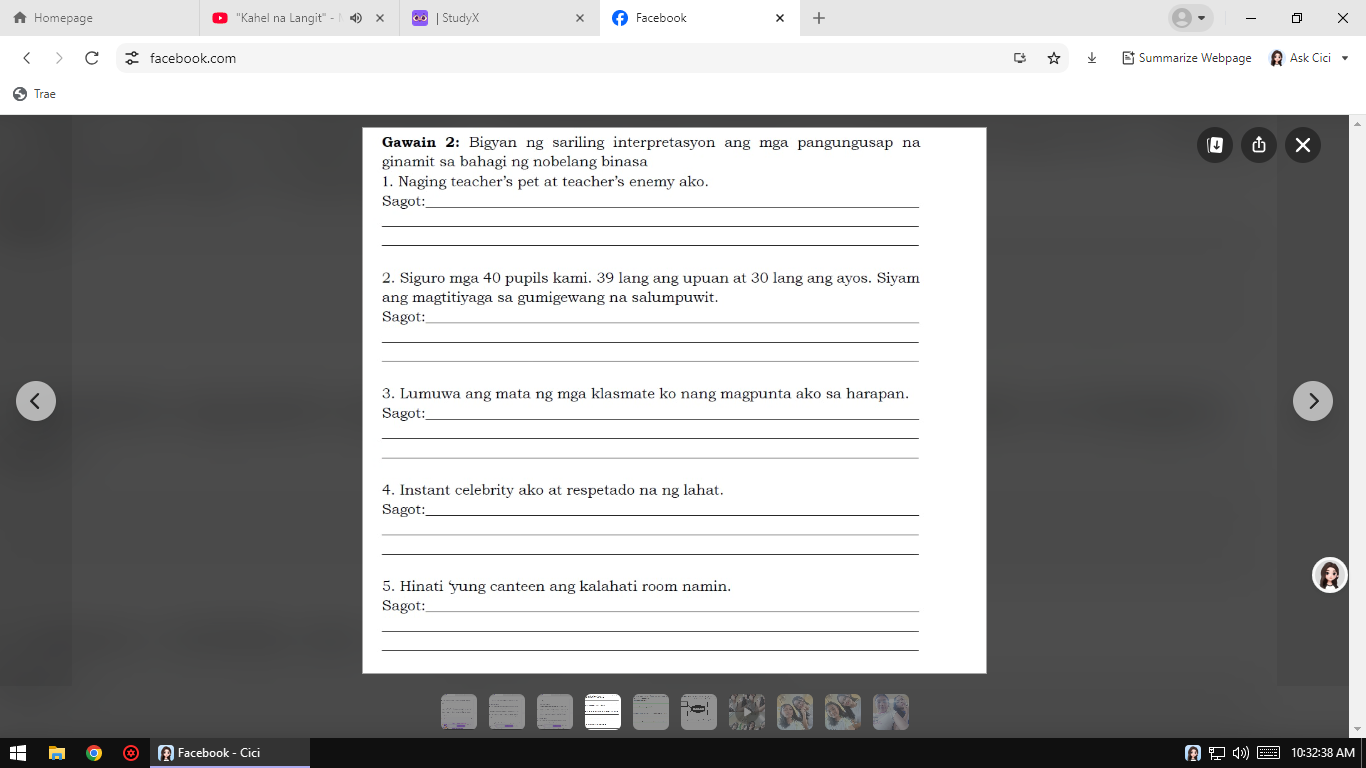Download the Gawain 2 worksheet image
Screen dimensions: 1366x768
(1214, 145)
